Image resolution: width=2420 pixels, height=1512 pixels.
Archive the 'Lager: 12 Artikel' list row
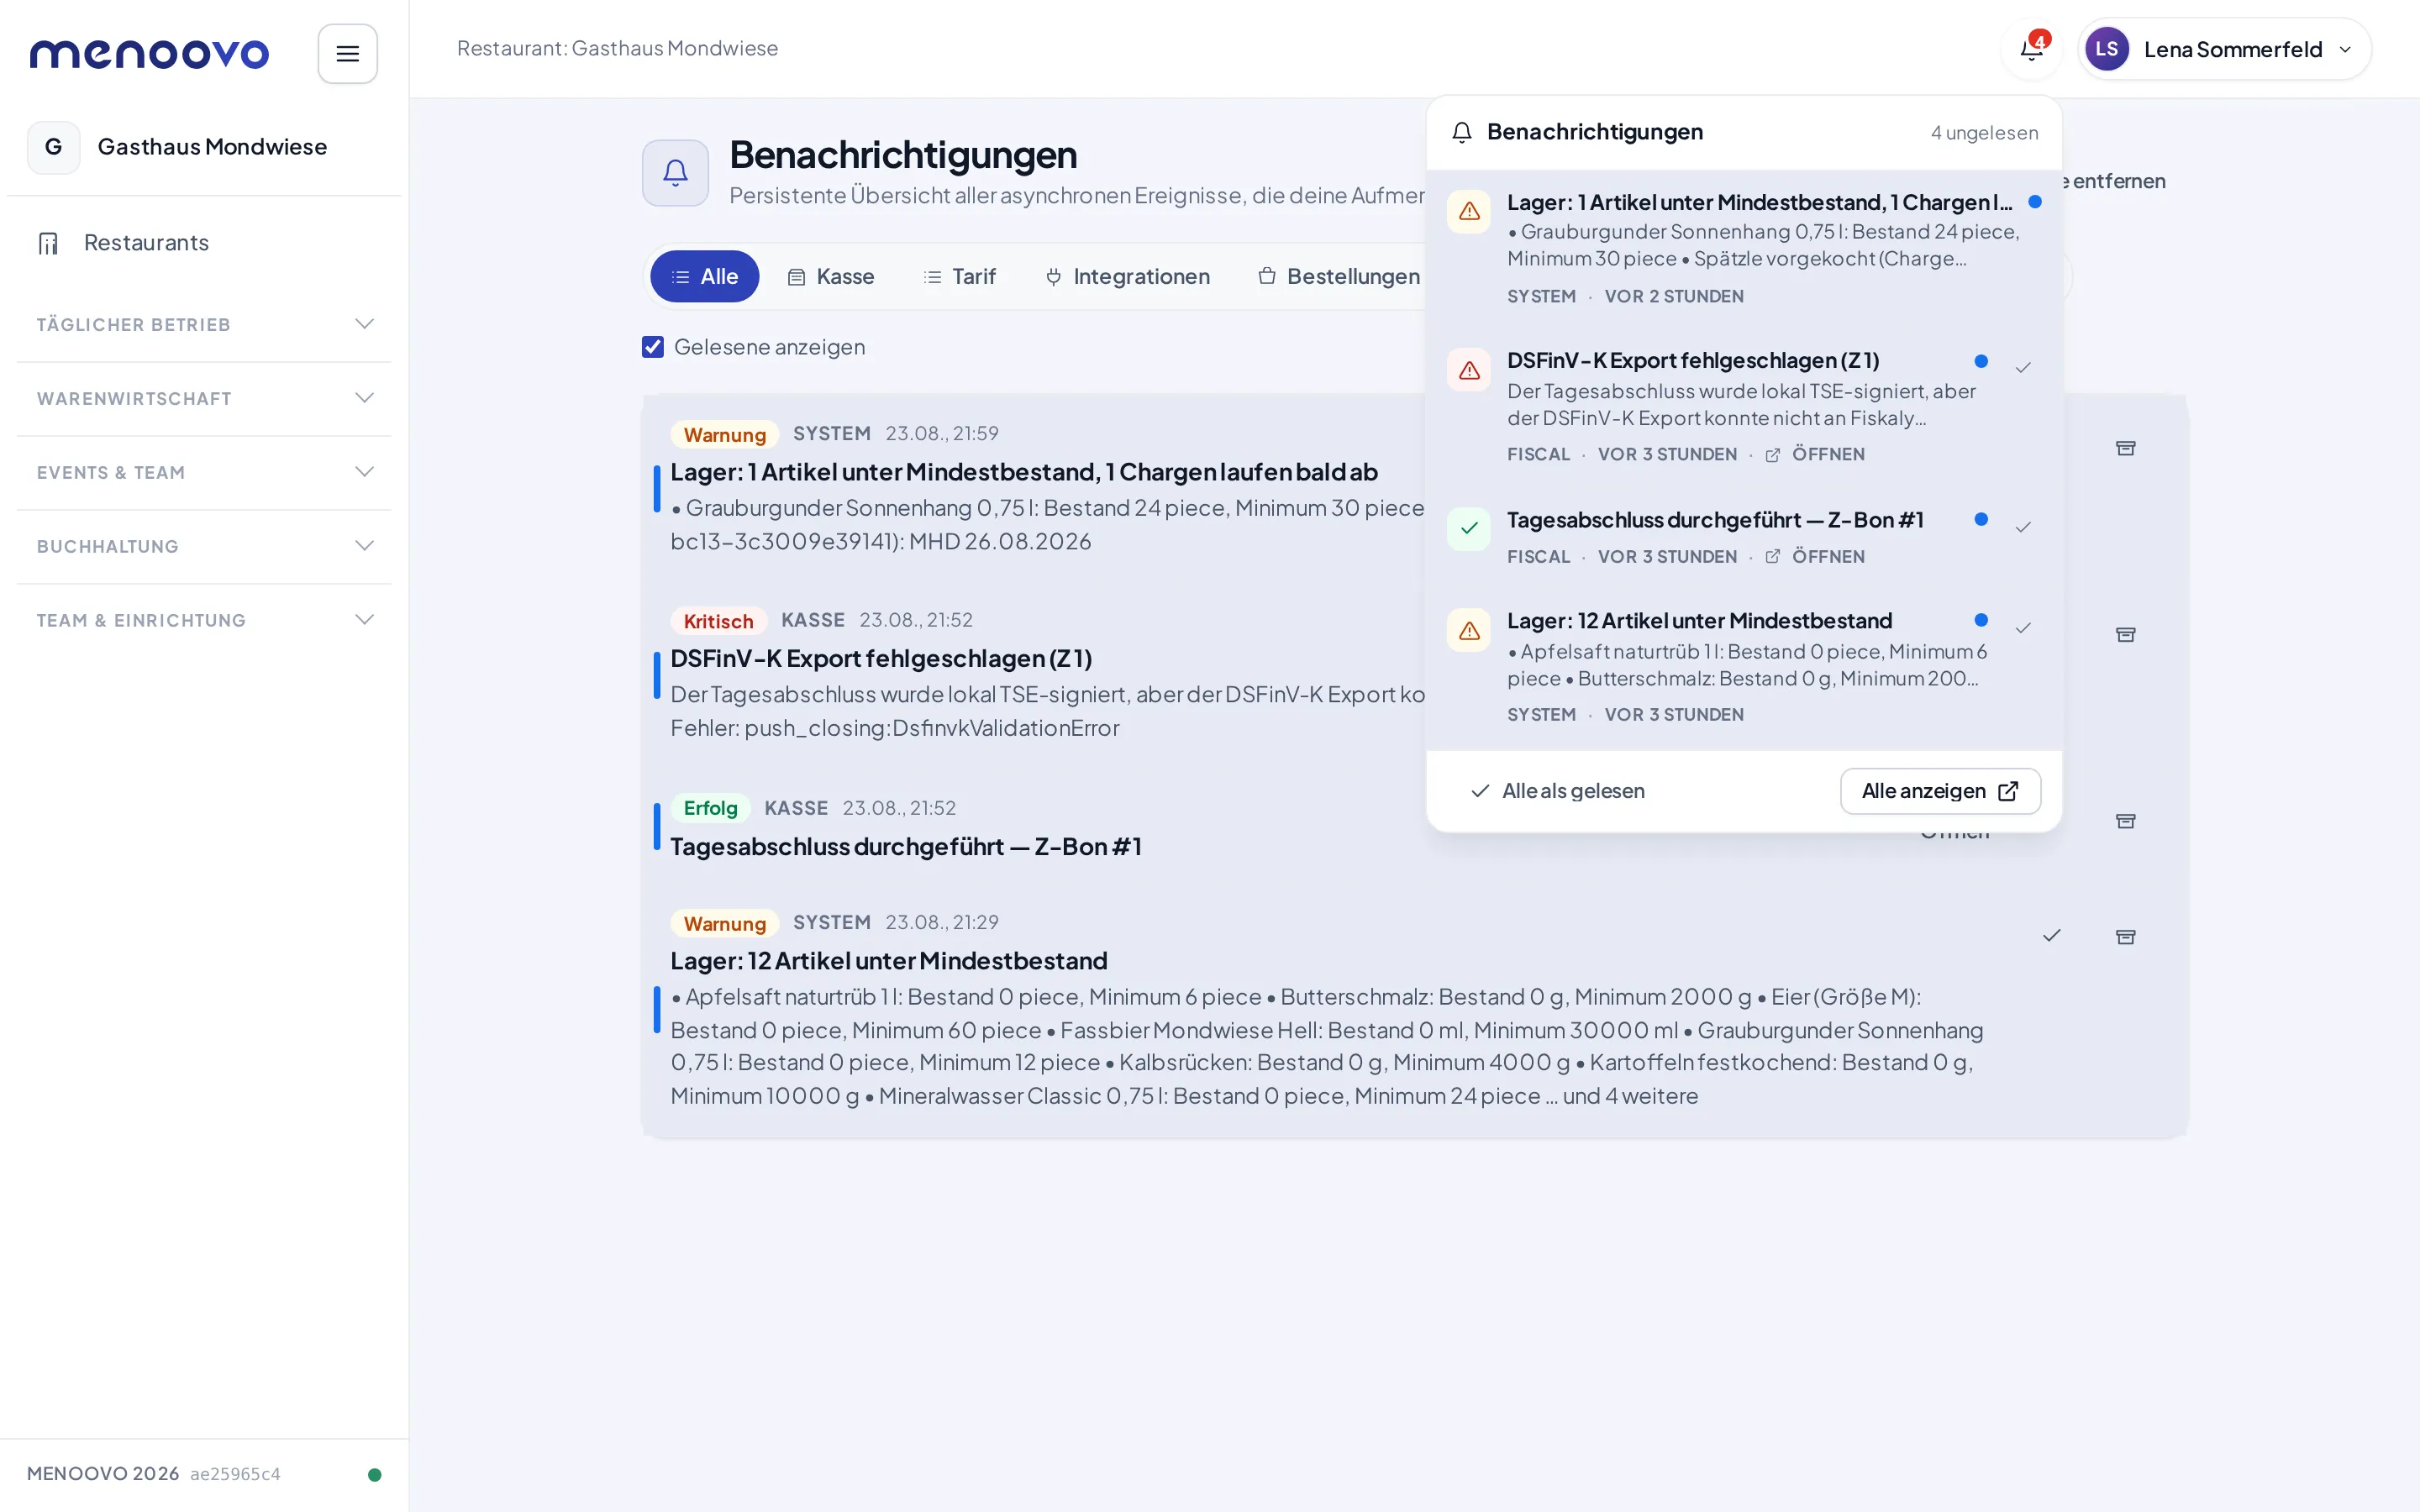pyautogui.click(x=2126, y=937)
